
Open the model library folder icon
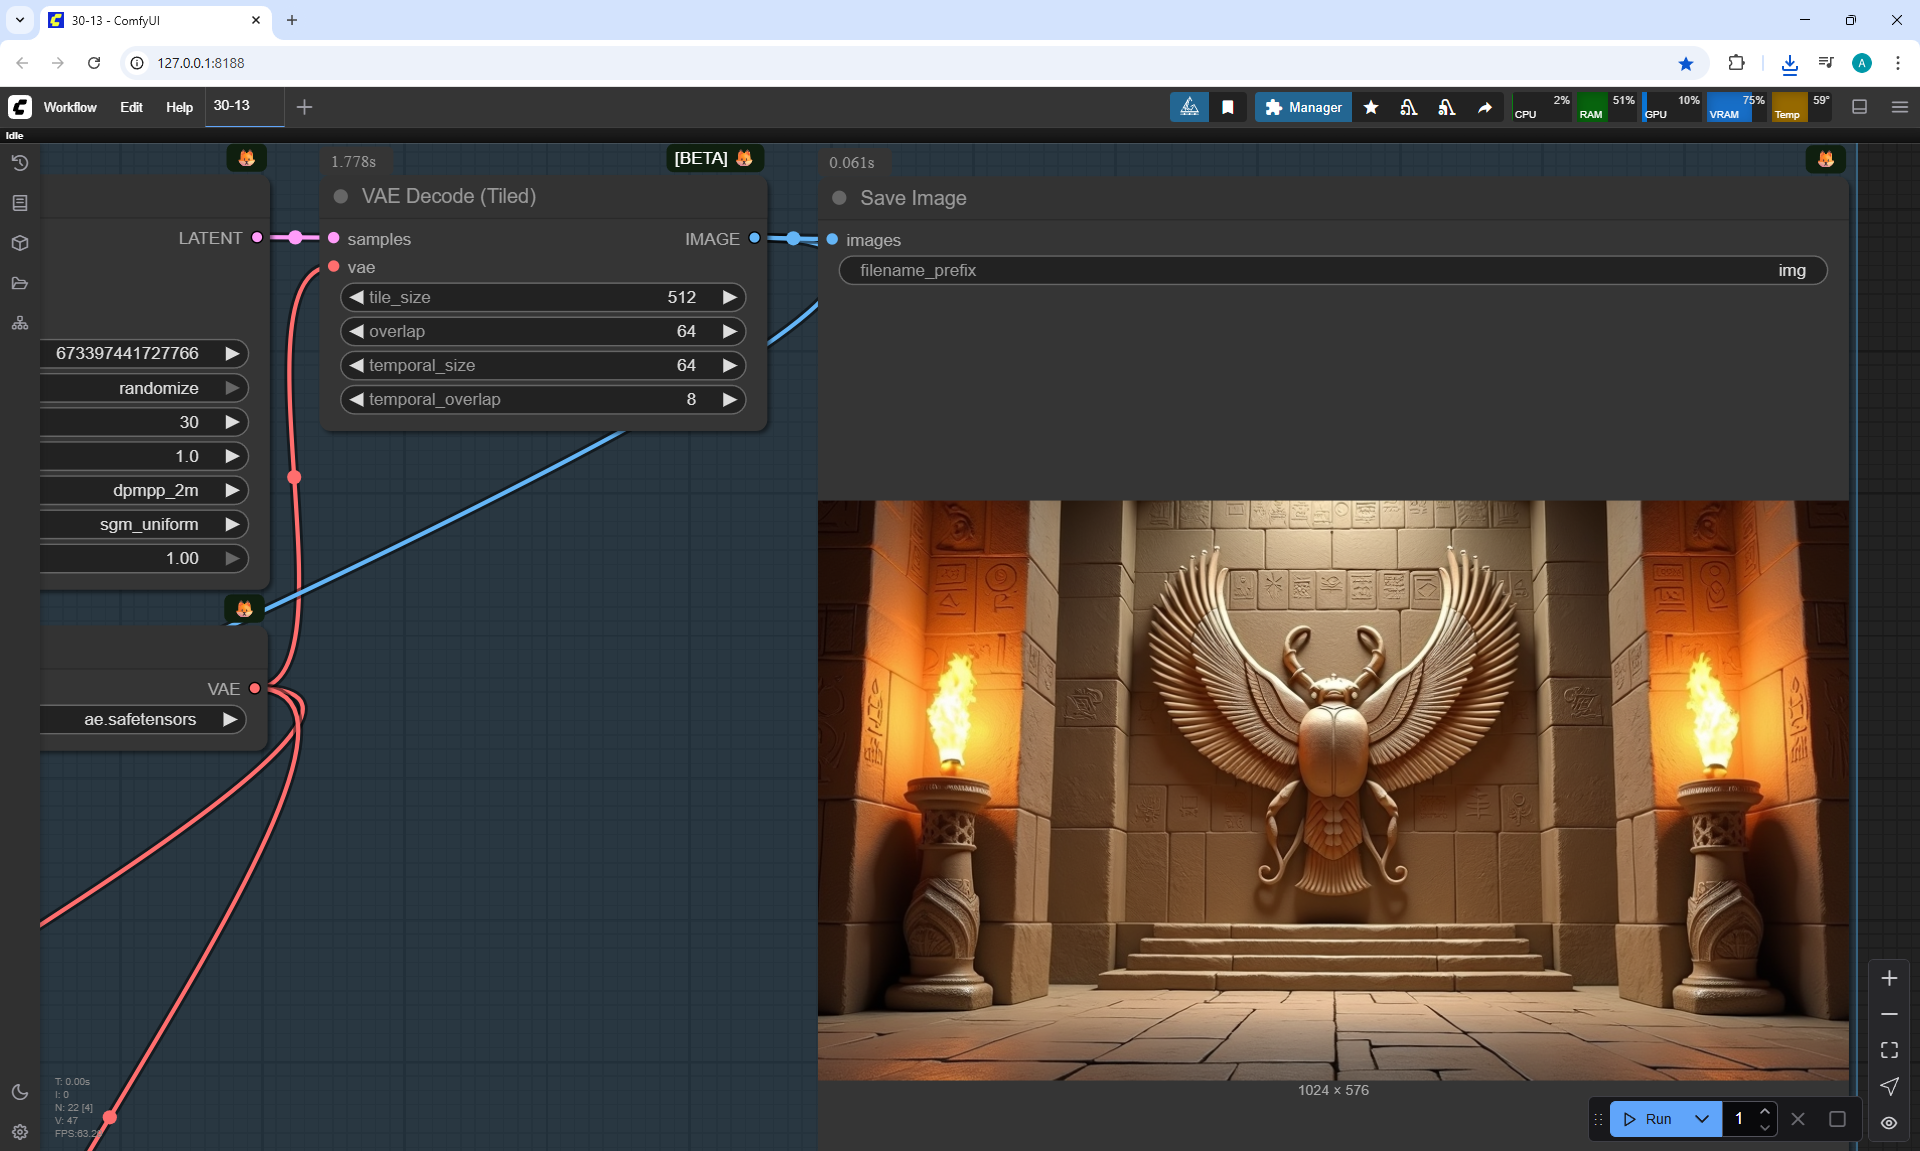(20, 283)
